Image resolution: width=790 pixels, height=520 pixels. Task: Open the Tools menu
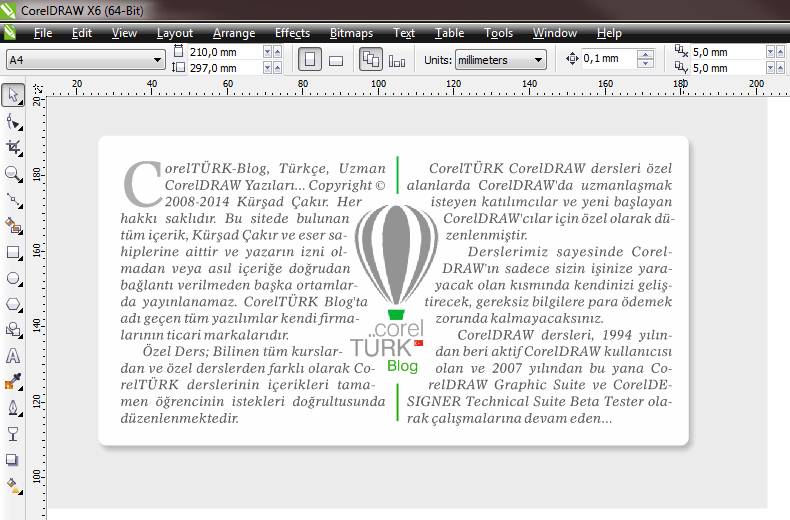pos(498,33)
